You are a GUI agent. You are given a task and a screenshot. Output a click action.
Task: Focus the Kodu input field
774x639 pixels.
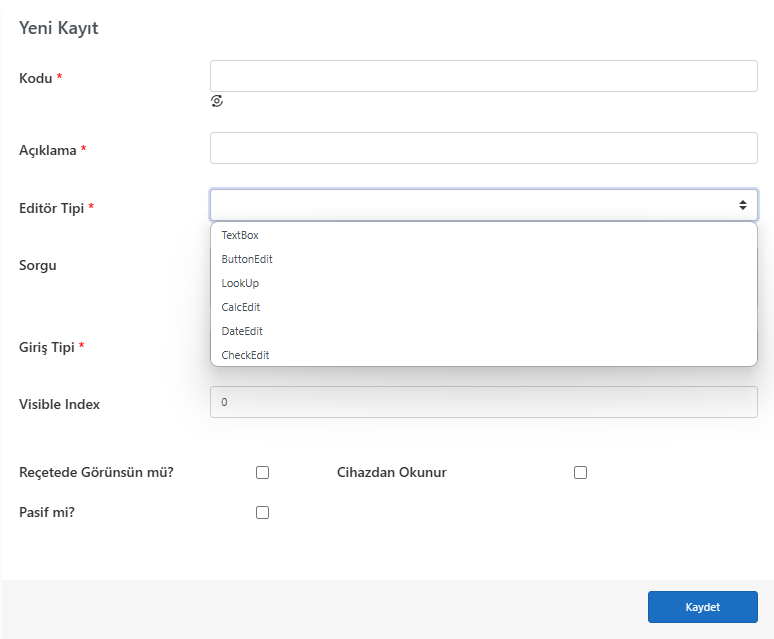(x=484, y=76)
